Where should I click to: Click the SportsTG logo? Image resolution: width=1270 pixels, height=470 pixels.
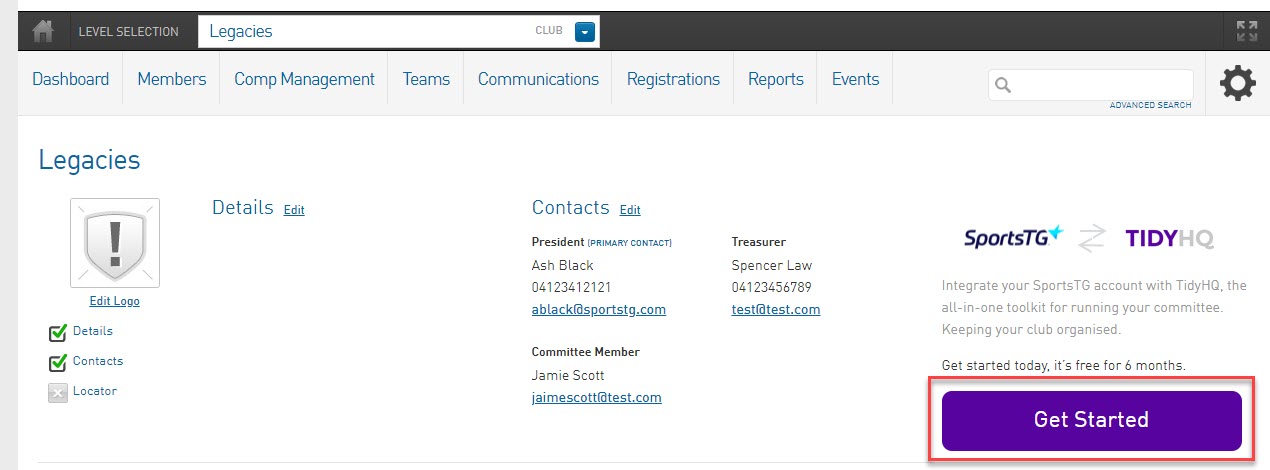[1013, 238]
